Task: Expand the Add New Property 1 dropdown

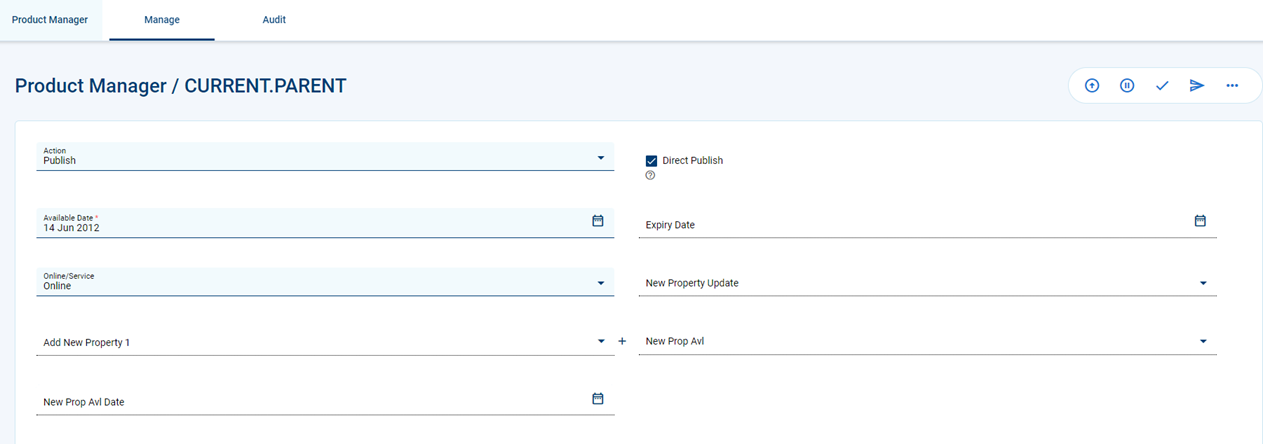Action: click(326, 341)
